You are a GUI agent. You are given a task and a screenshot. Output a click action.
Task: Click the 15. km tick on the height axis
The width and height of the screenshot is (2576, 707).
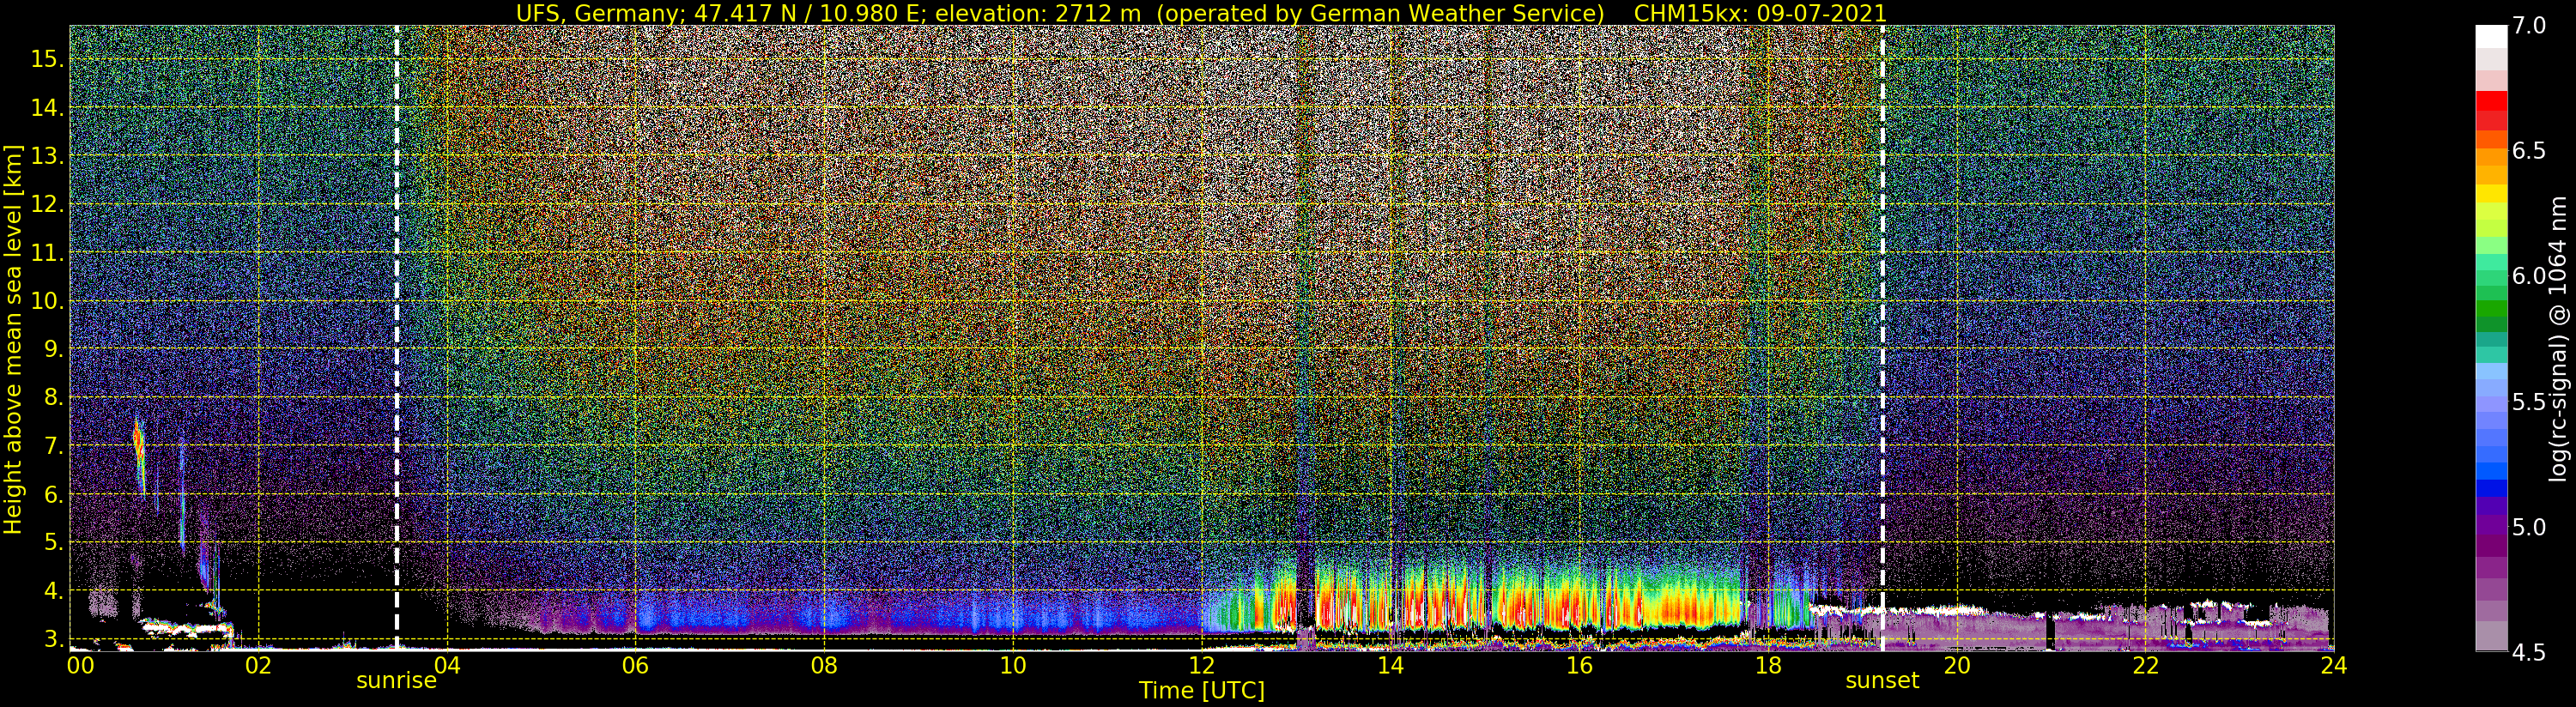[x=47, y=59]
